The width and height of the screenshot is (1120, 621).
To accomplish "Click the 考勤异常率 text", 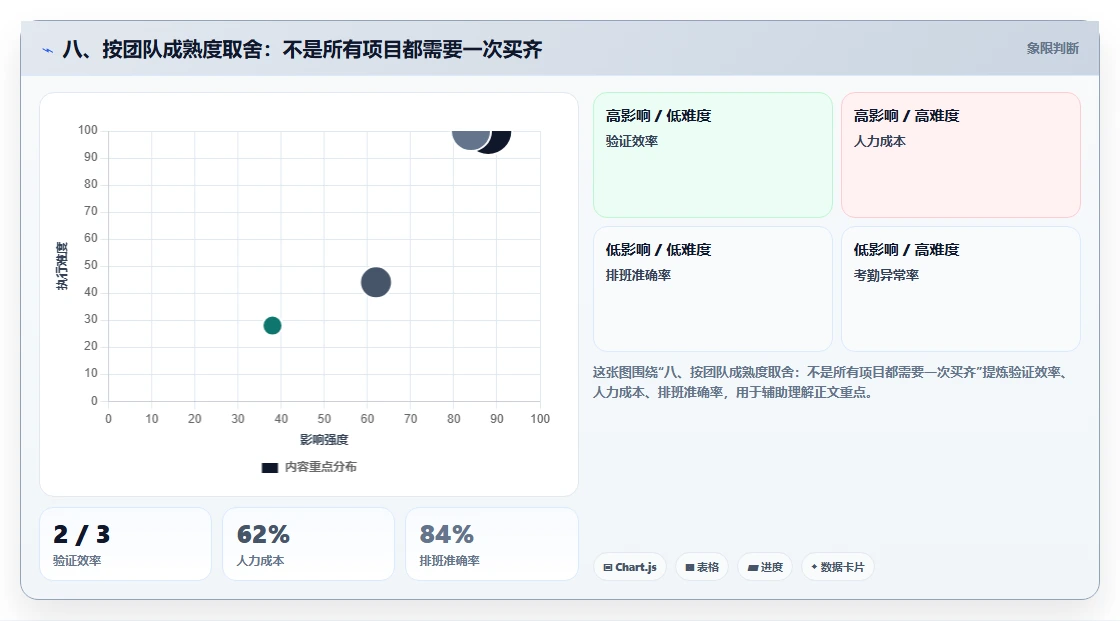I will (886, 275).
